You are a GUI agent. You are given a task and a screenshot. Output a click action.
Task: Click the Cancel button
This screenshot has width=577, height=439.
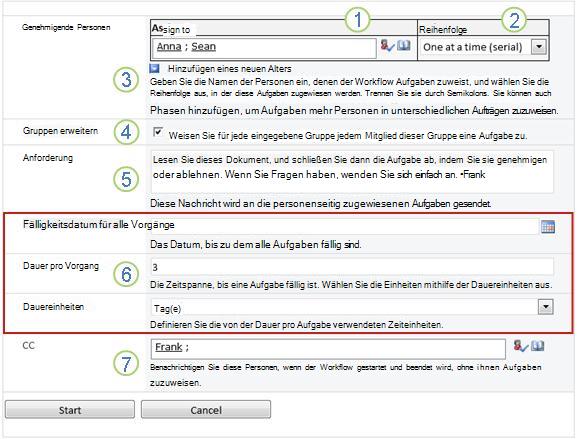point(206,410)
